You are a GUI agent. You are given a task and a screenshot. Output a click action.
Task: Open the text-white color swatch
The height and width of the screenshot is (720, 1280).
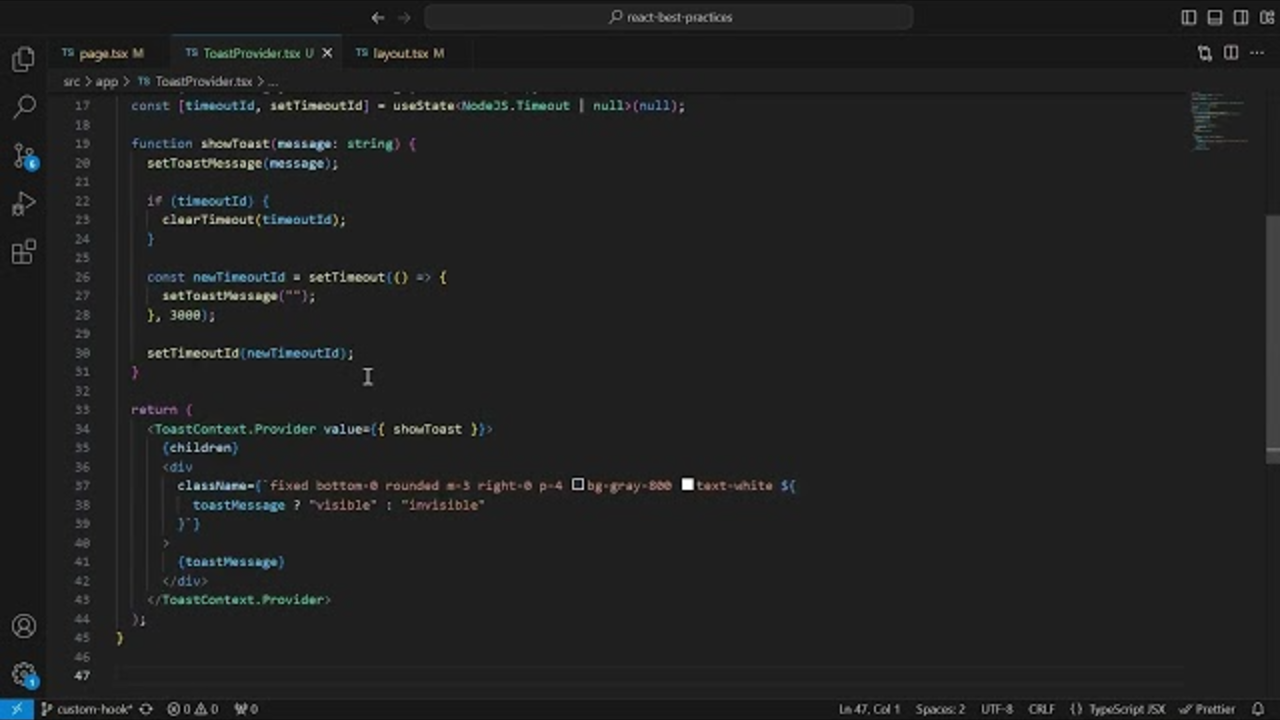pyautogui.click(x=687, y=485)
